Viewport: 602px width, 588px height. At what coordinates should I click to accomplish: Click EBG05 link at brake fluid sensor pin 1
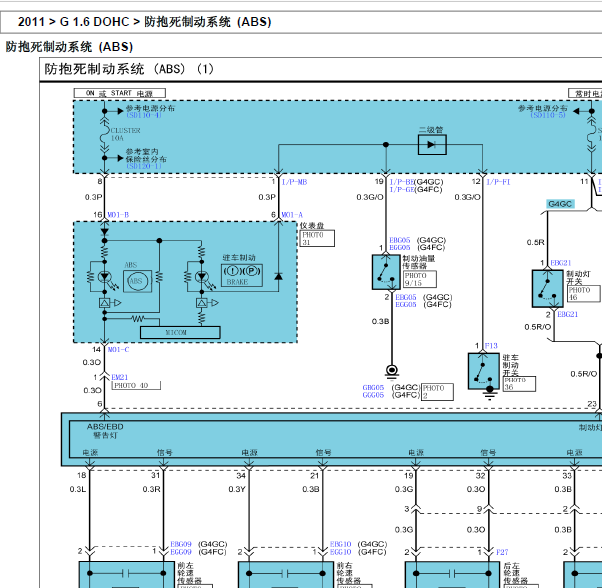[x=400, y=240]
